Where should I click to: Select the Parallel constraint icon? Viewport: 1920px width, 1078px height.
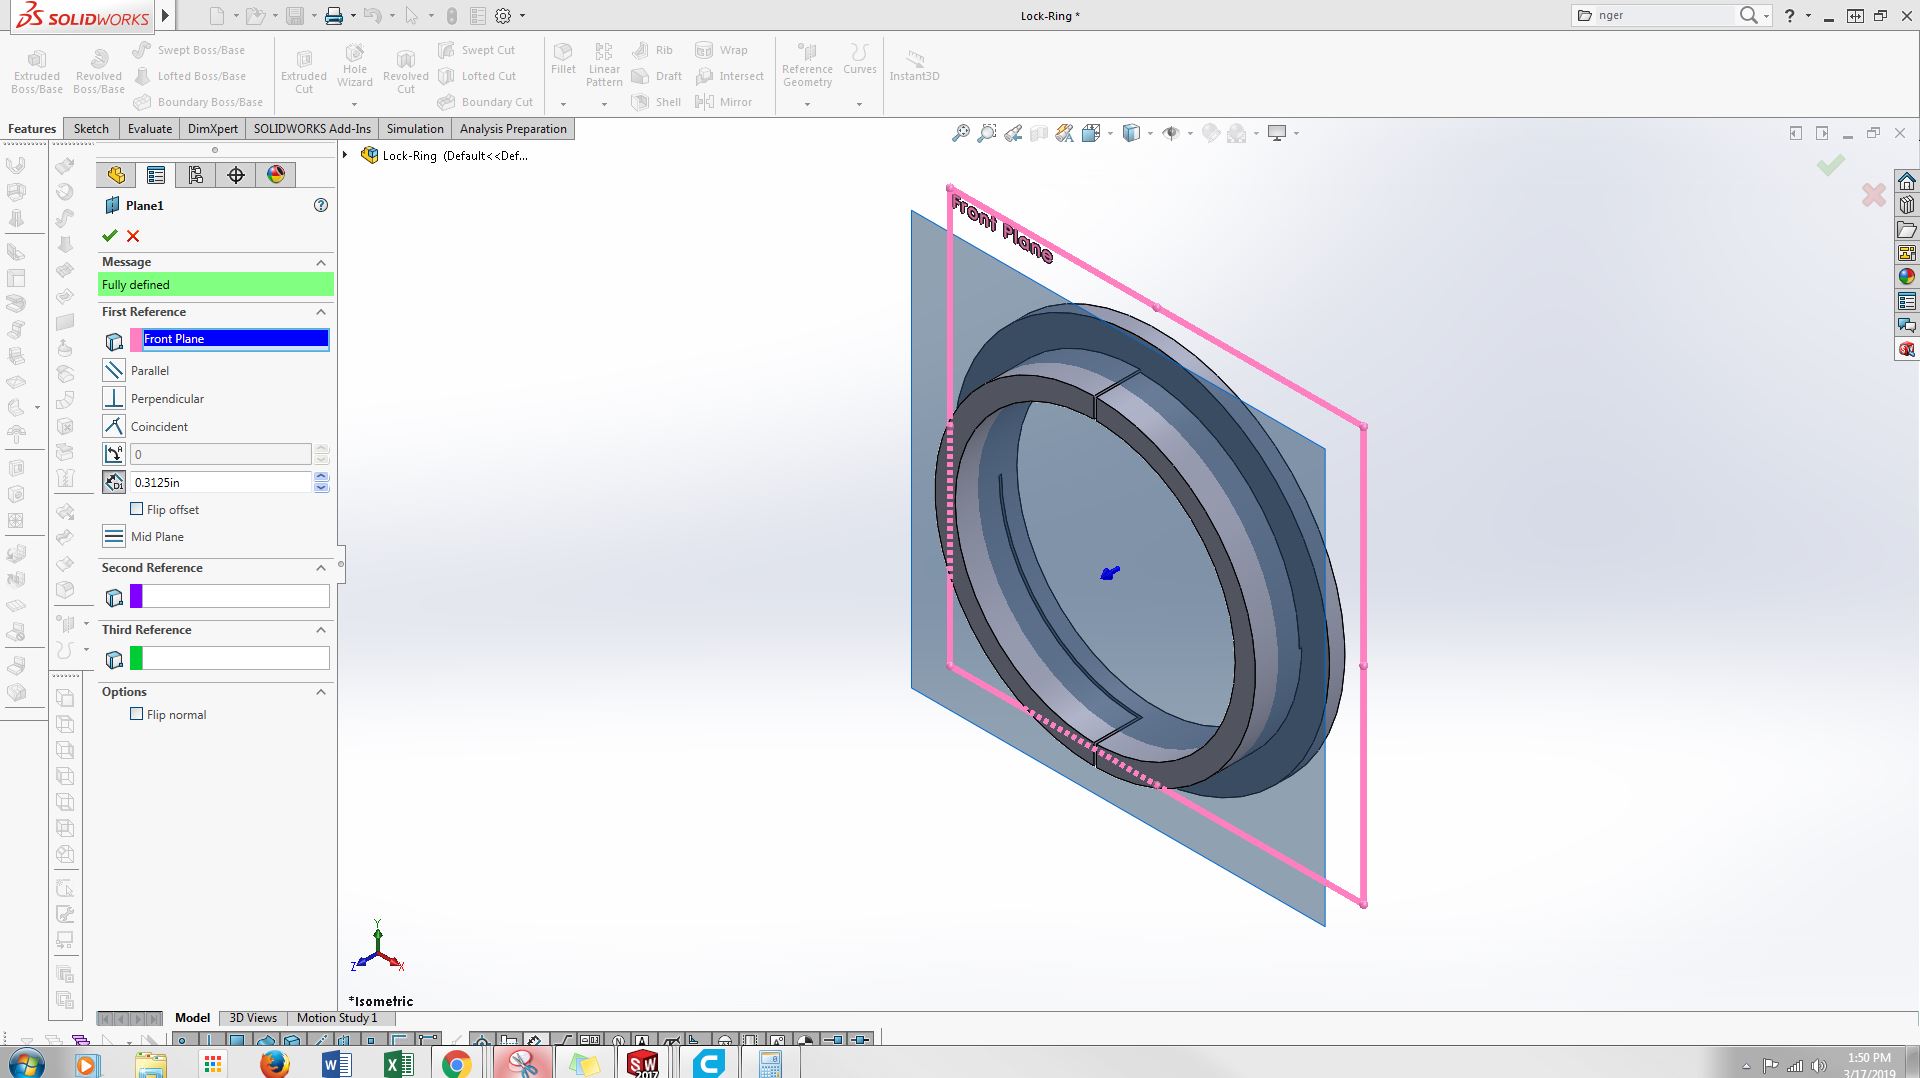pos(114,370)
